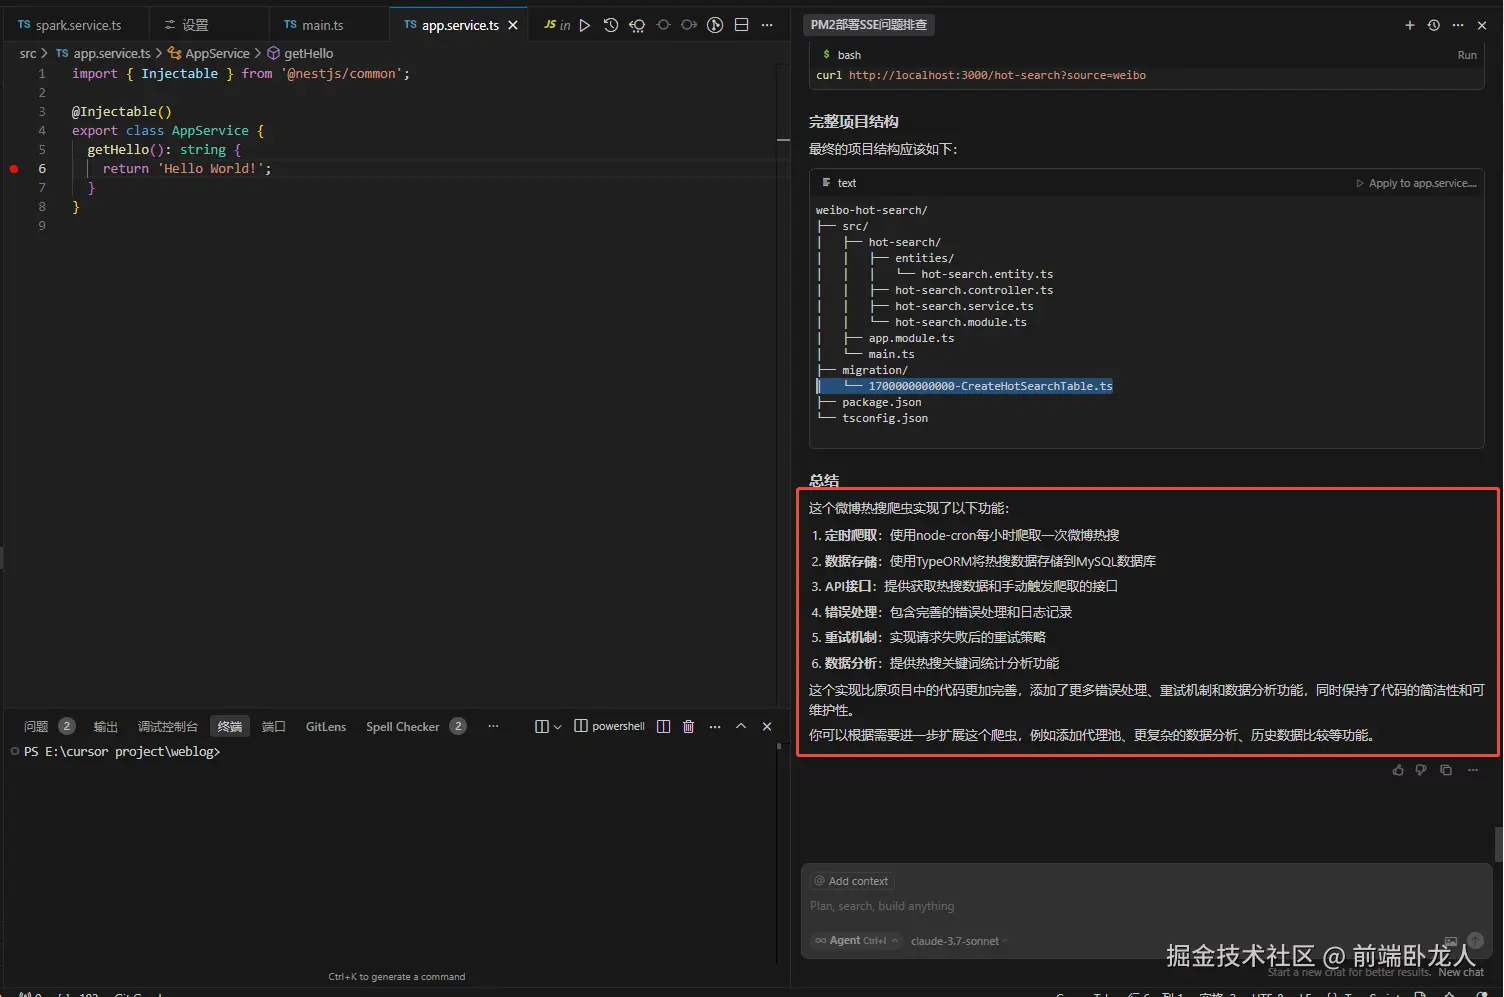Select the powershell terminal label
Image resolution: width=1504 pixels, height=997 pixels.
point(610,726)
